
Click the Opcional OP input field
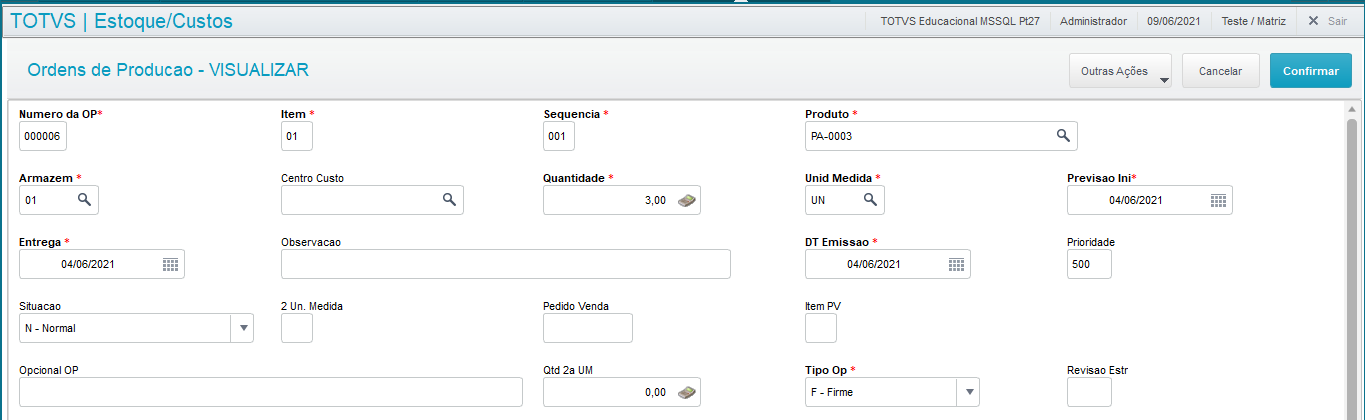click(271, 392)
